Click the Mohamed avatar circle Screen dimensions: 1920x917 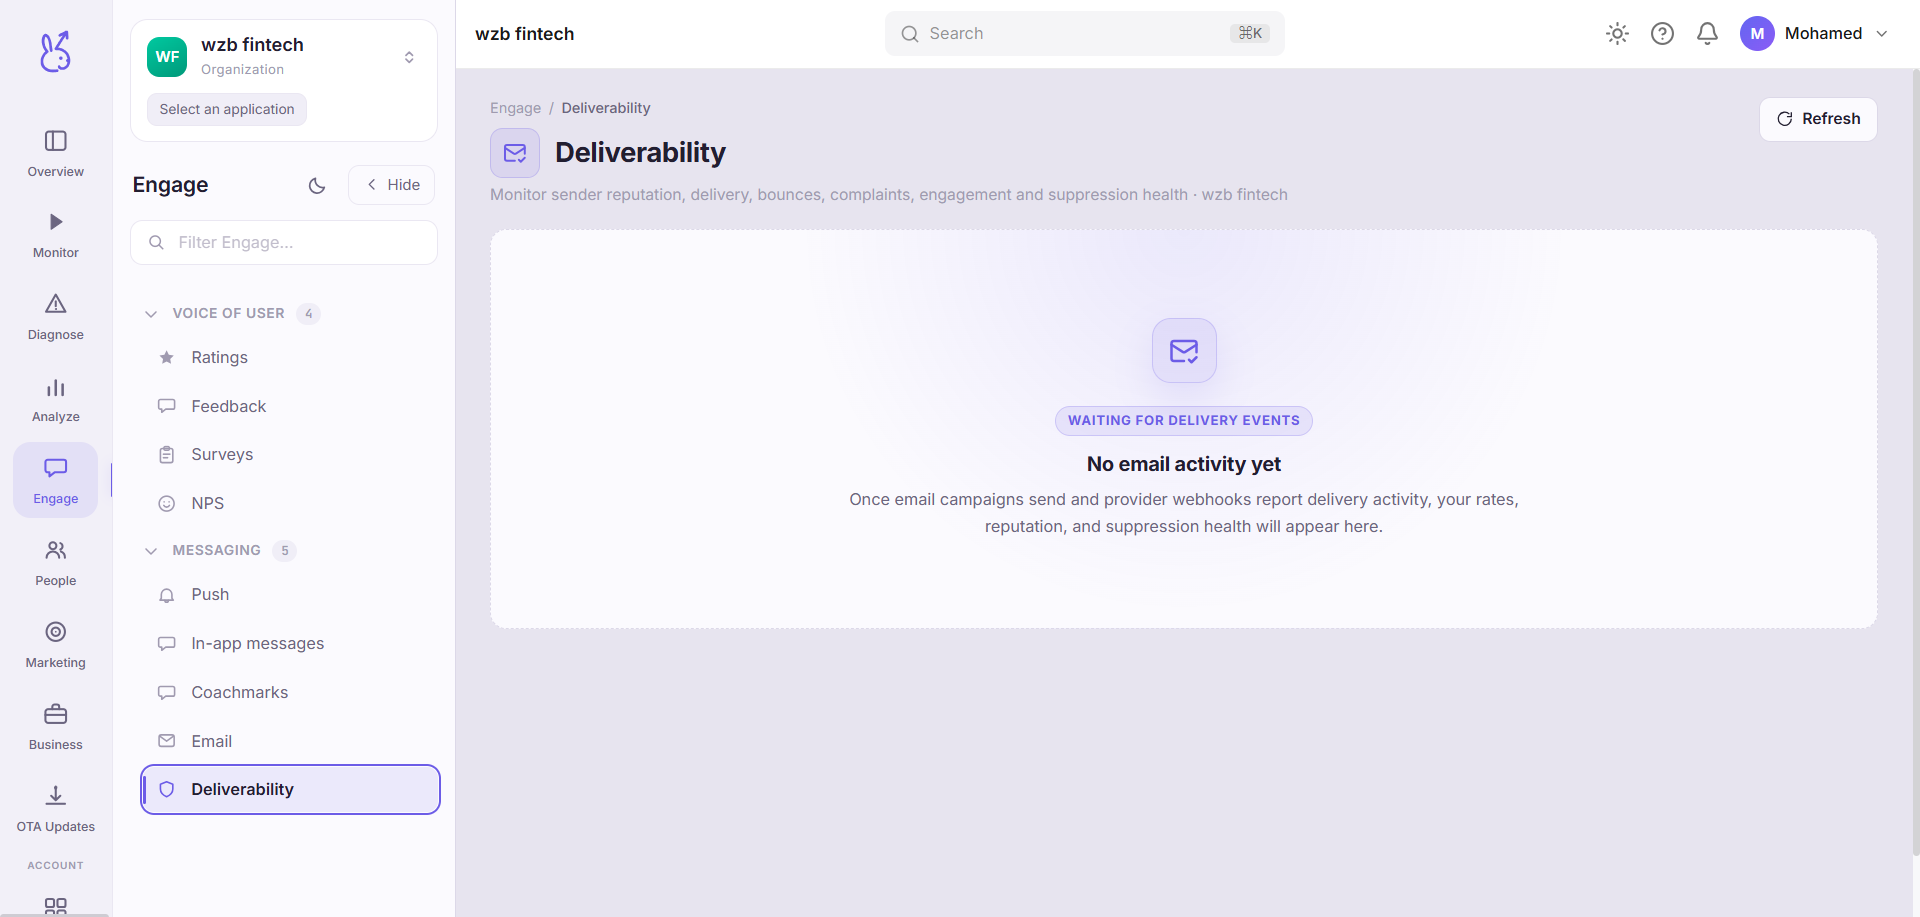coord(1757,34)
